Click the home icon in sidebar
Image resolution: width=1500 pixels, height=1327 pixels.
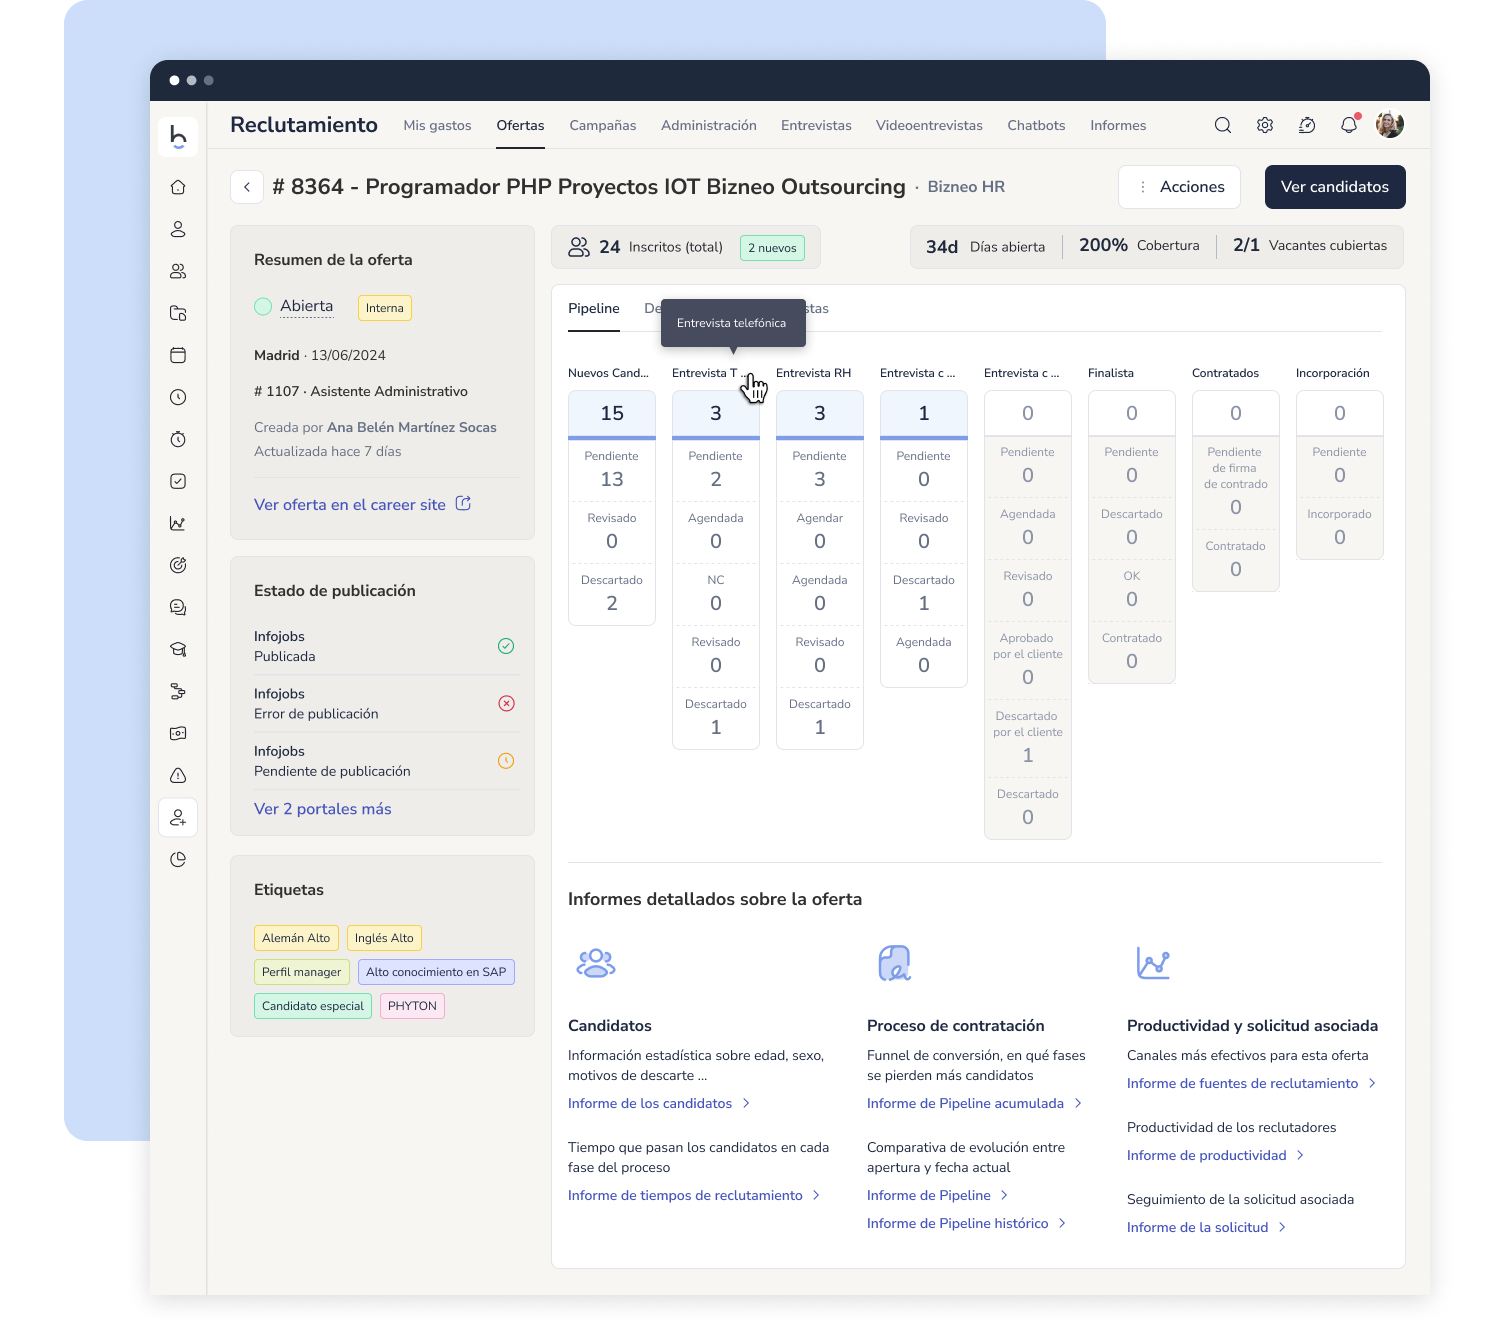(178, 187)
